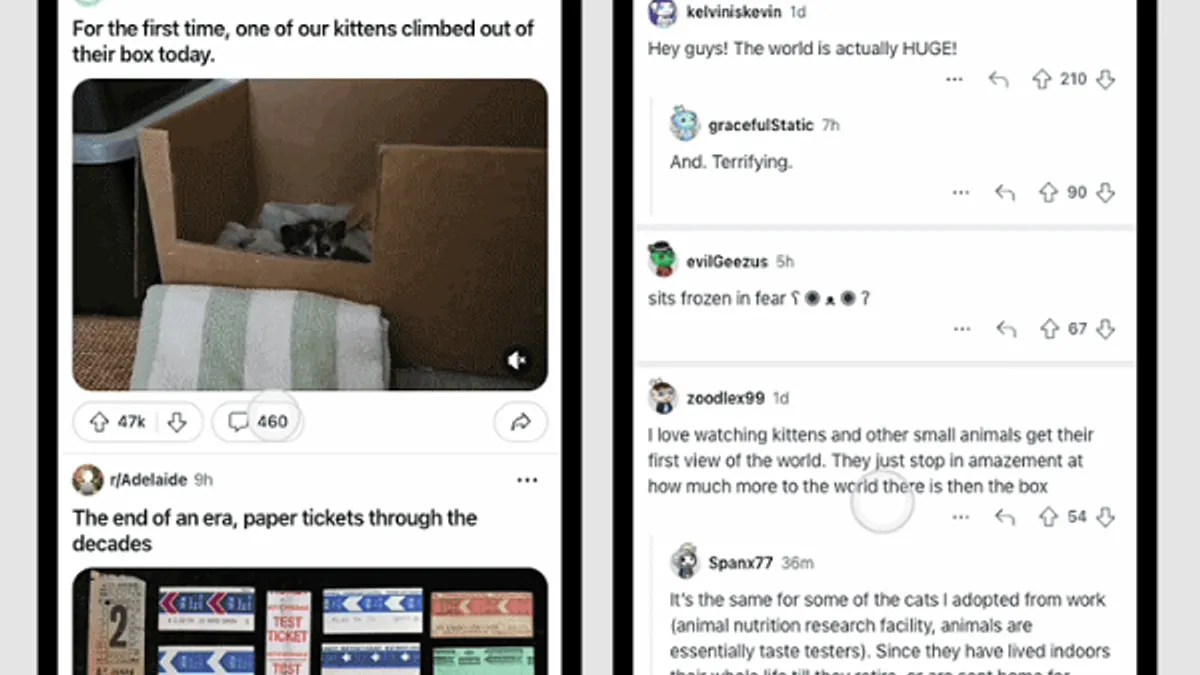The height and width of the screenshot is (675, 1200).
Task: Open more options on evilGeezus comment
Action: [x=961, y=329]
